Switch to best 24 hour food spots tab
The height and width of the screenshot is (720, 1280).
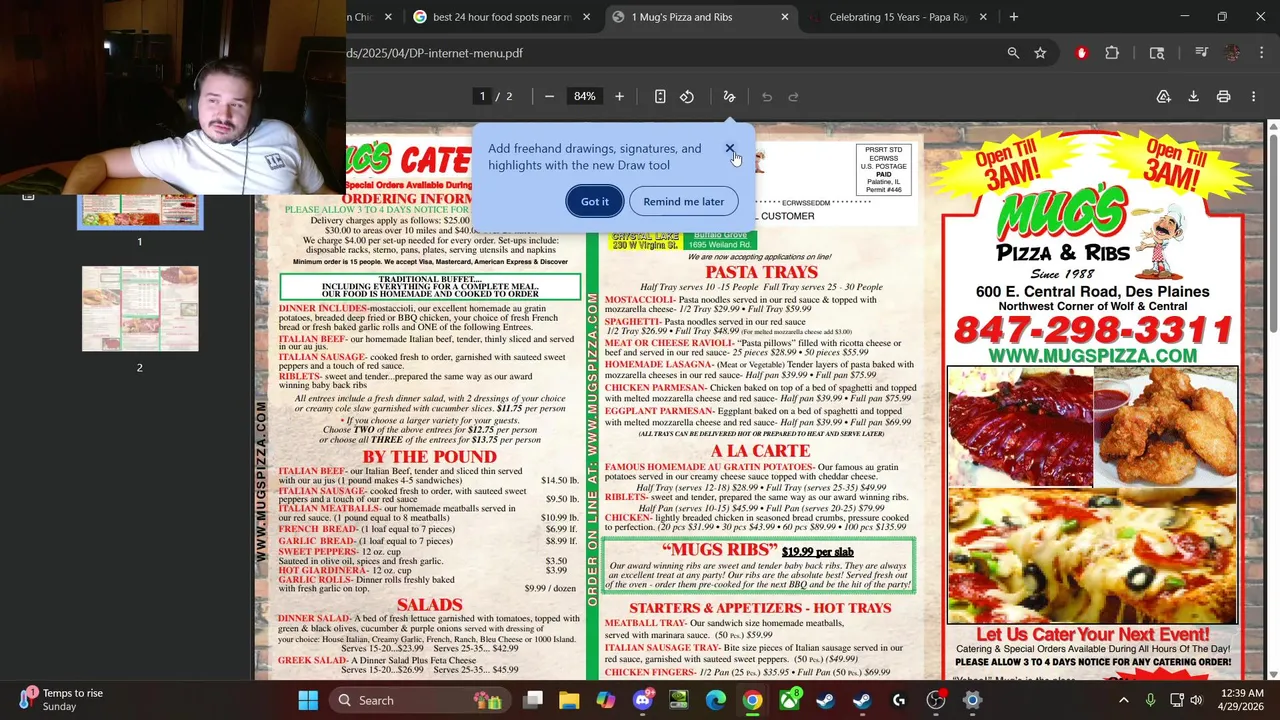(502, 17)
